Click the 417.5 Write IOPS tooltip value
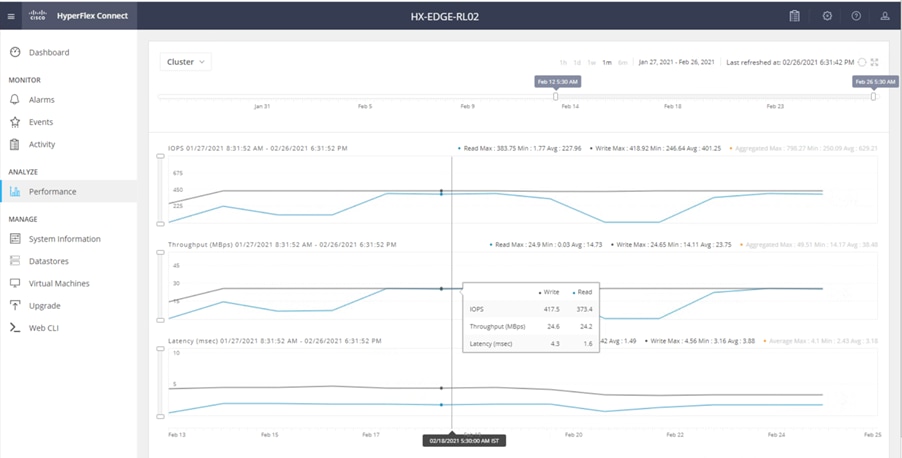The image size is (902, 458). (551, 310)
